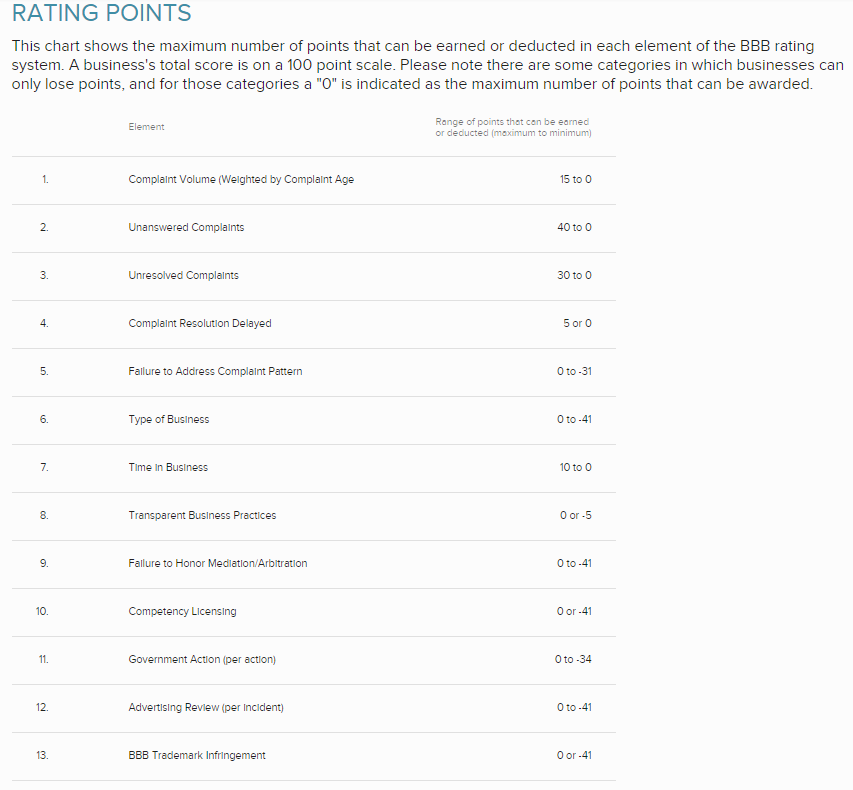This screenshot has width=853, height=790.
Task: Click Advertising Review (per incident) label
Action: [206, 707]
